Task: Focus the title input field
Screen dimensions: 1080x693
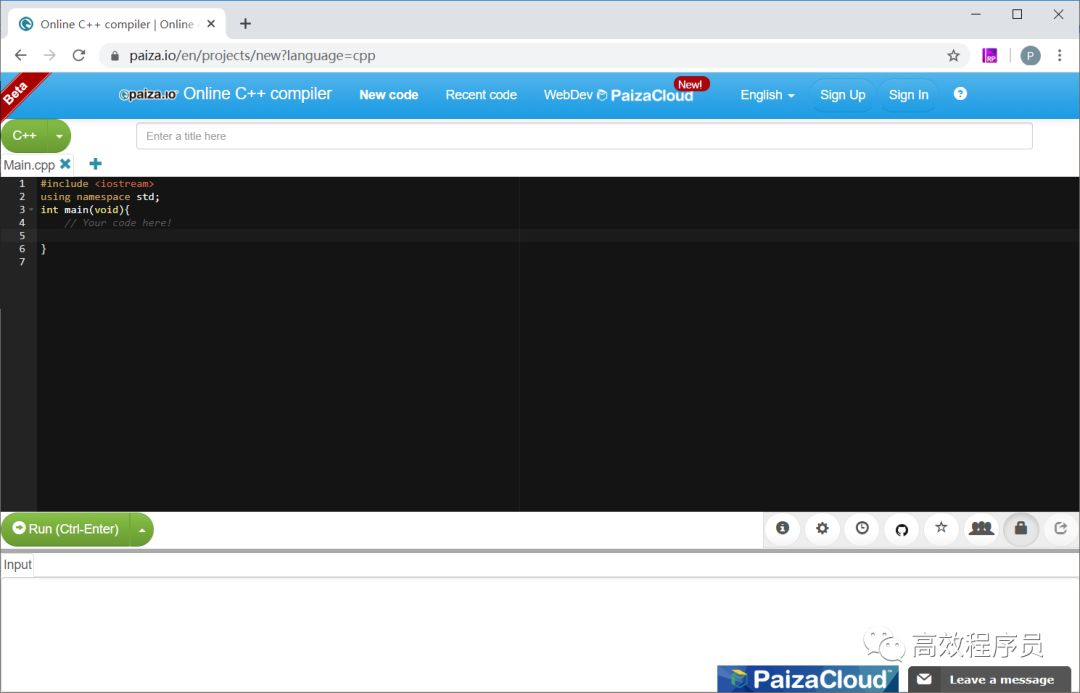Action: [584, 136]
